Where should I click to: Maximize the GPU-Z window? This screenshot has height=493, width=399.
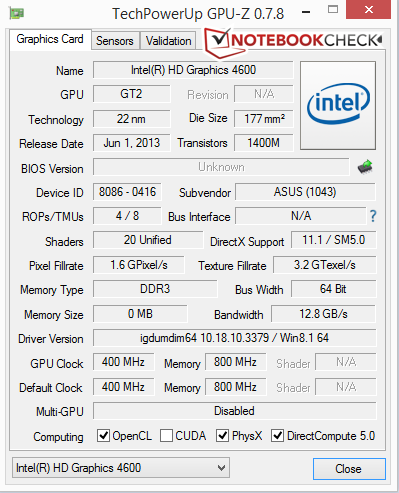(333, 10)
